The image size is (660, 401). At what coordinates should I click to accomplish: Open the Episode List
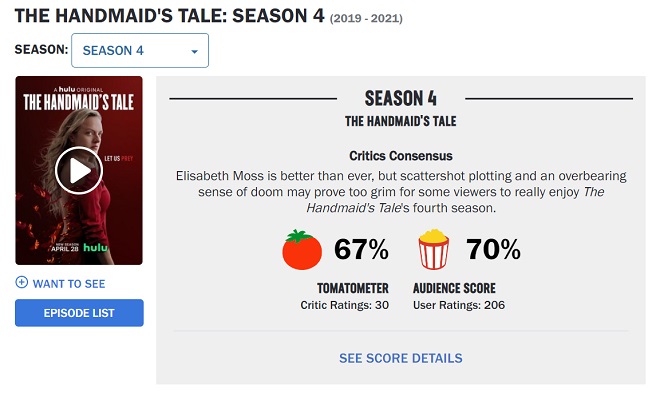click(79, 313)
